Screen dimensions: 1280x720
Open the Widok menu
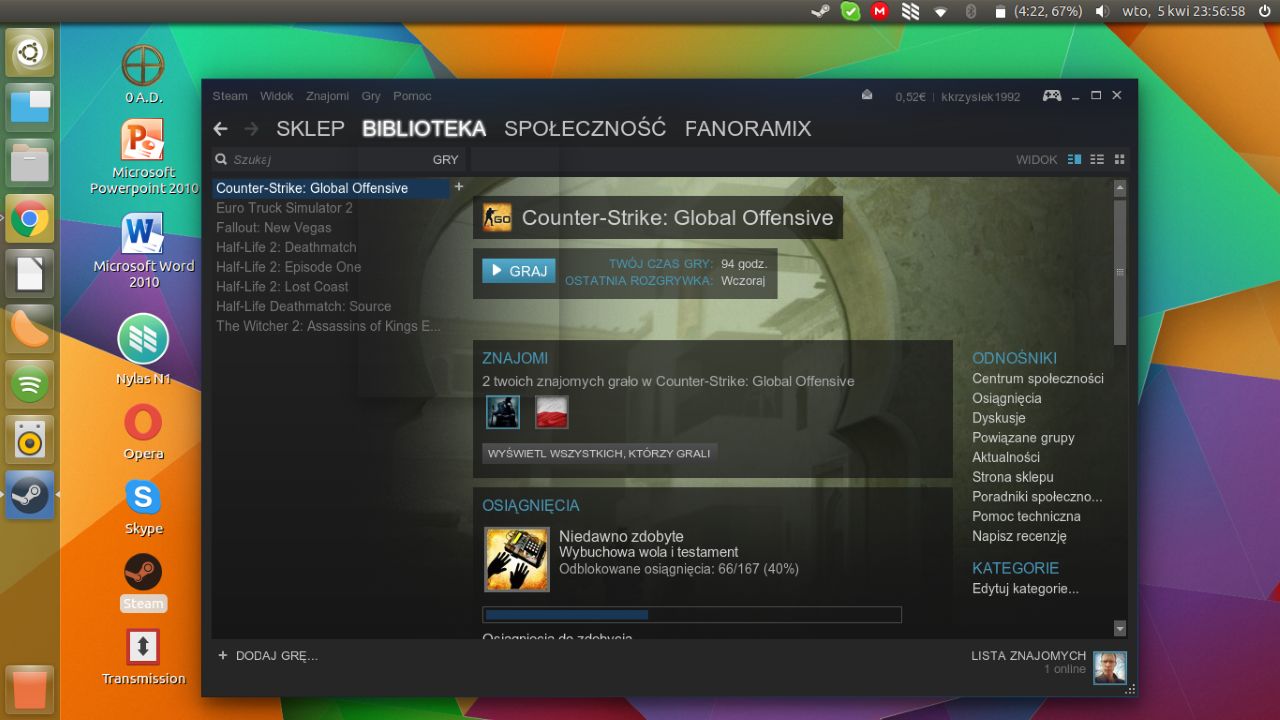coord(277,96)
